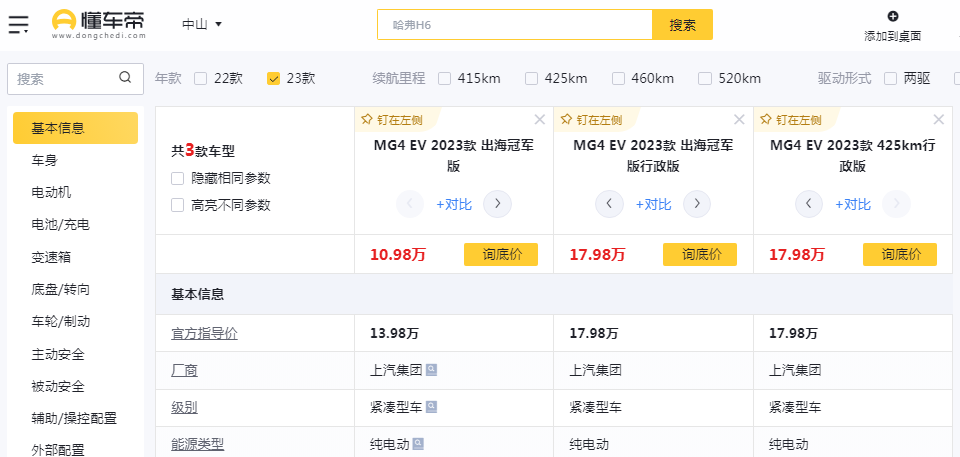Click the magnifier icon in sidebar search

(126, 77)
